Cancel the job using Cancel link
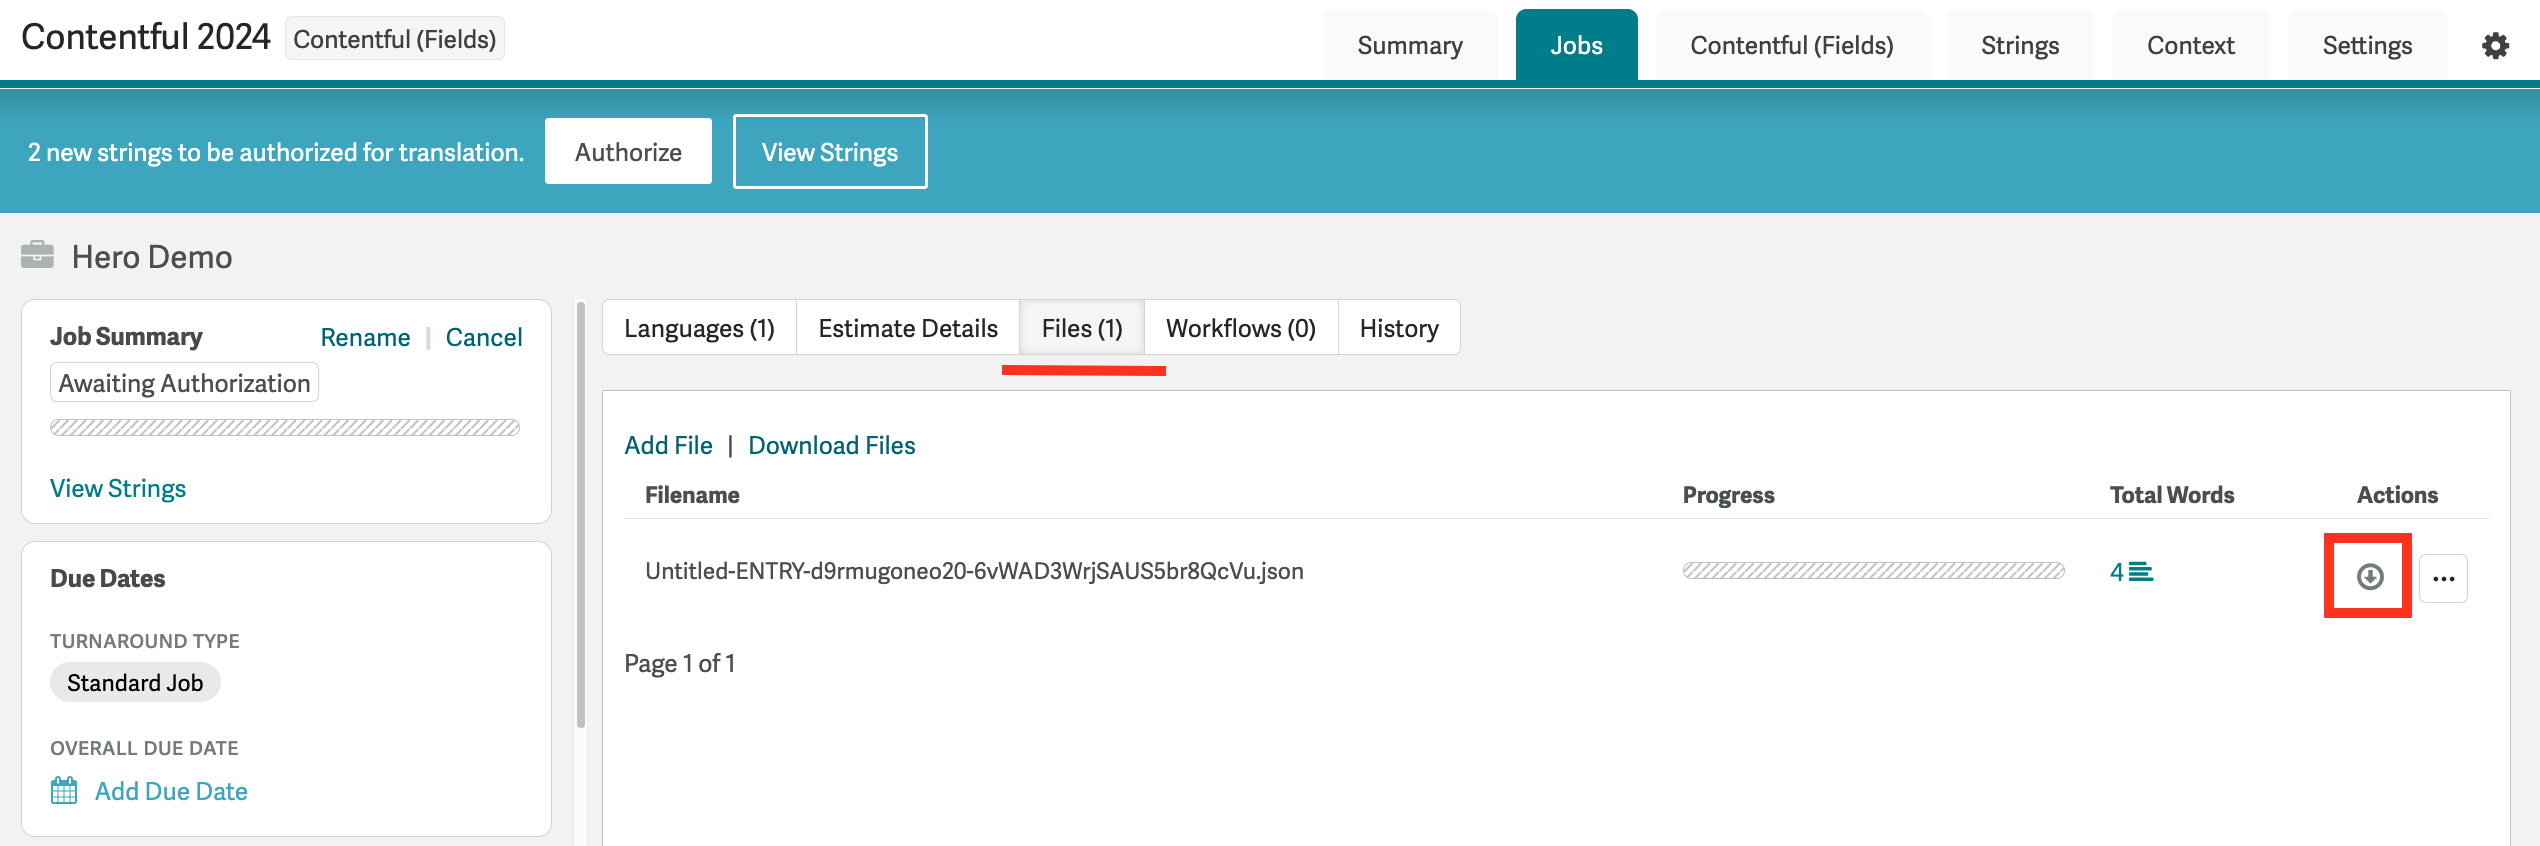This screenshot has width=2540, height=846. coord(483,338)
